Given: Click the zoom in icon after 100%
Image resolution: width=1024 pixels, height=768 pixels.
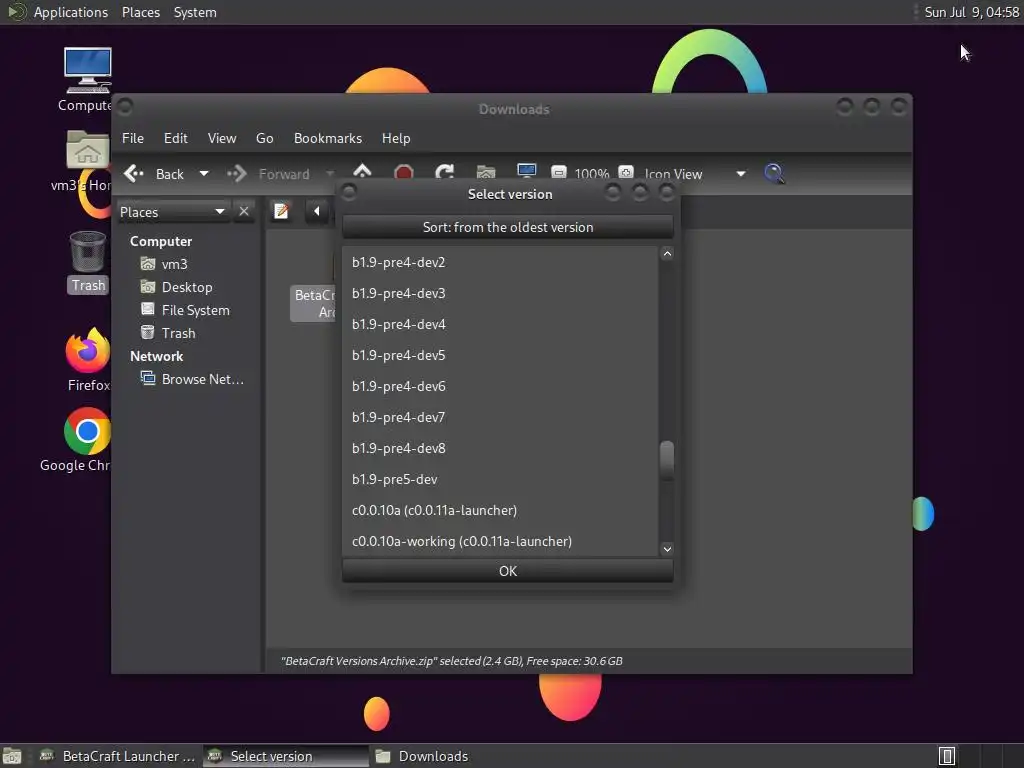Looking at the screenshot, I should pyautogui.click(x=626, y=173).
